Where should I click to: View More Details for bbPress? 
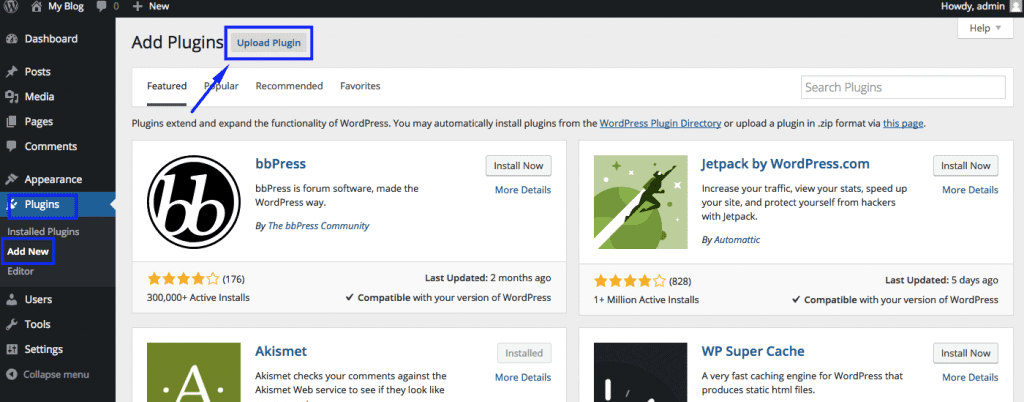pyautogui.click(x=522, y=190)
